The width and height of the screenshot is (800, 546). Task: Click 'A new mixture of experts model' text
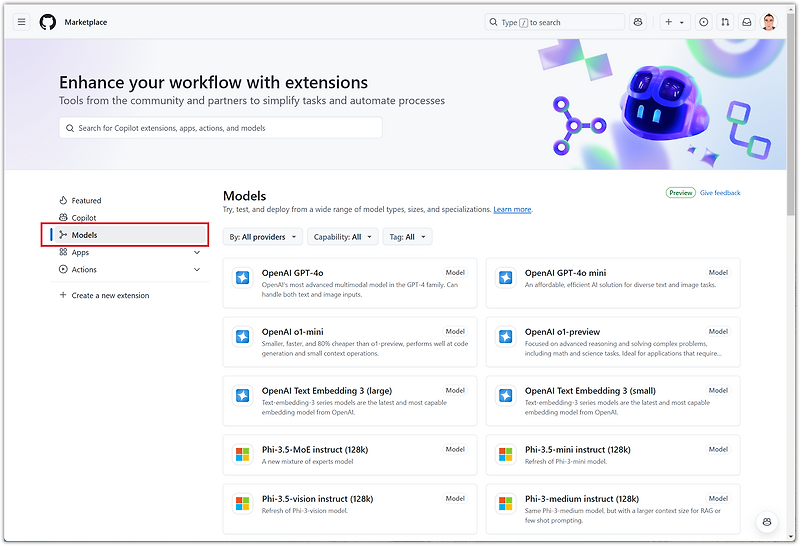point(308,461)
